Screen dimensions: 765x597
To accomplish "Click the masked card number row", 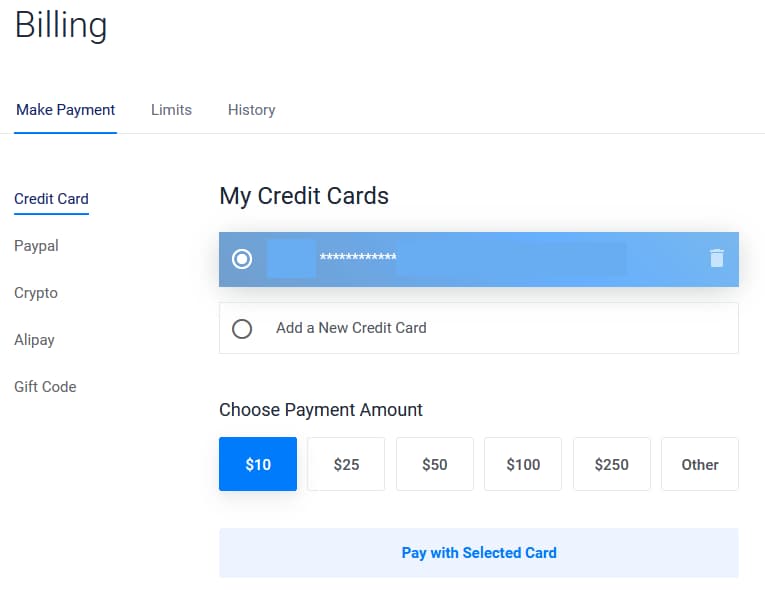I will point(479,259).
